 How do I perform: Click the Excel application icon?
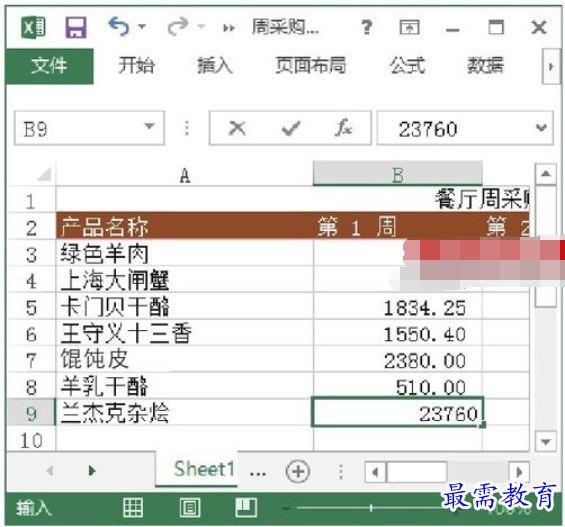click(x=33, y=27)
